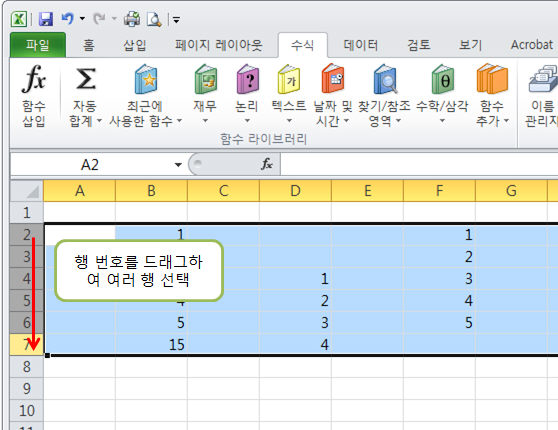
Task: Click the 함수 삽입 (Insert Function) fx icon
Action: (34, 79)
